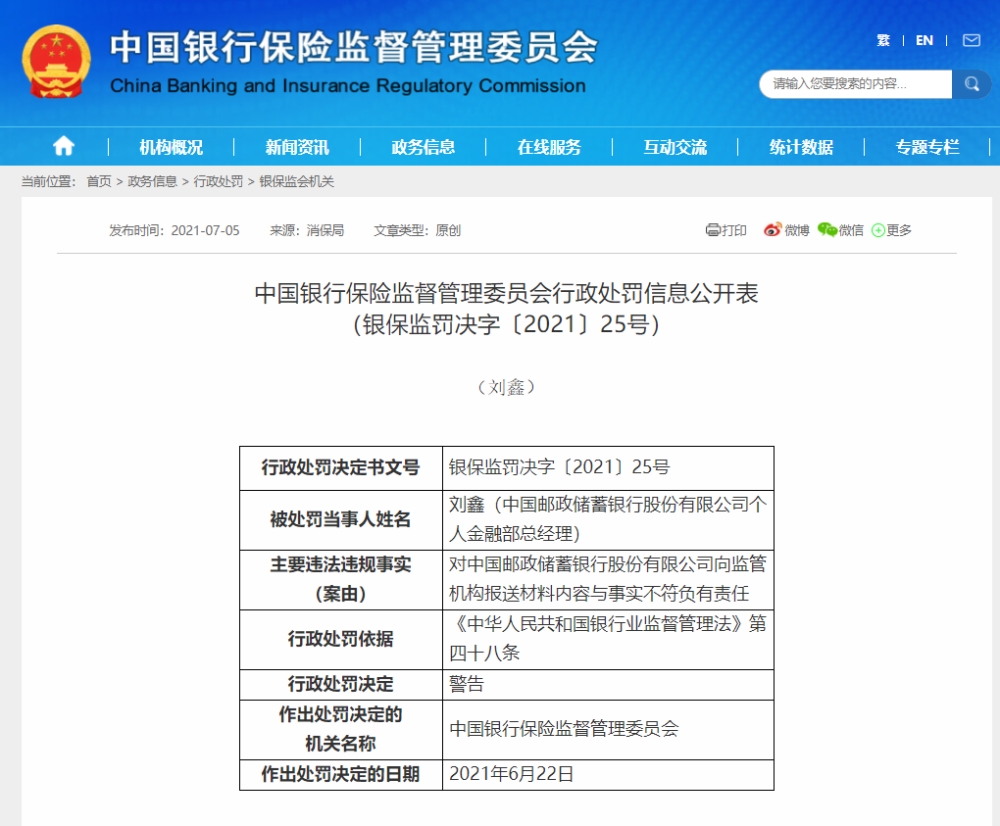Image resolution: width=1000 pixels, height=826 pixels.
Task: Select cell about 刘鑫 个人金融部总经理
Action: [x=608, y=519]
